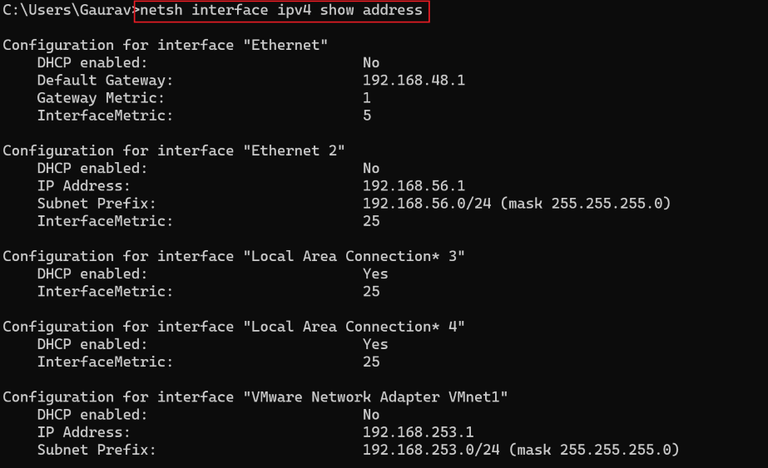Click the "Local Area Connection* 4" interface name
This screenshot has width=768, height=468.
[x=355, y=327]
